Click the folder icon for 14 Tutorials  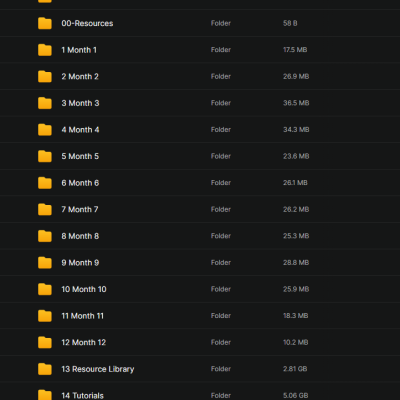point(45,395)
